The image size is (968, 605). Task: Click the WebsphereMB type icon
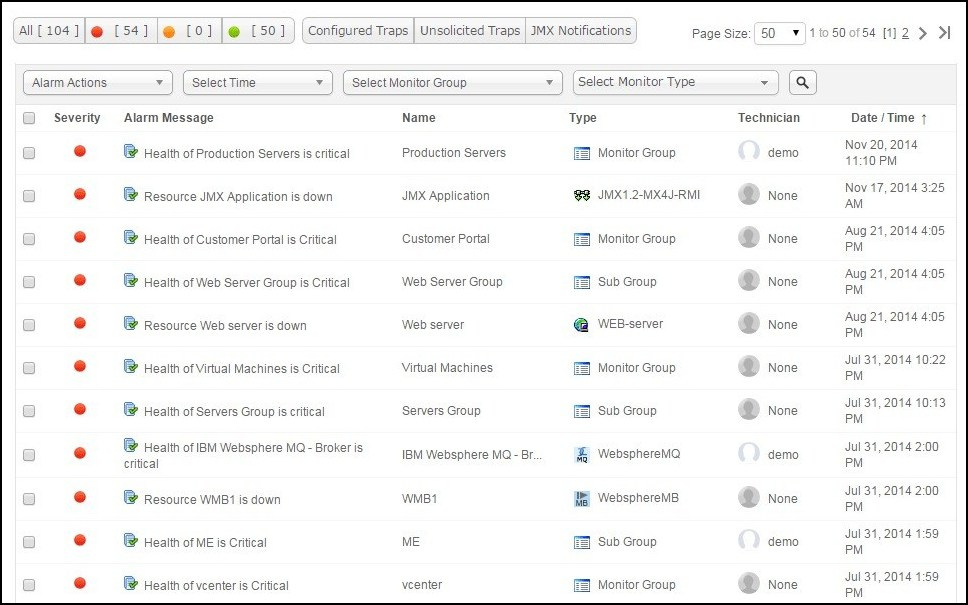click(x=582, y=499)
